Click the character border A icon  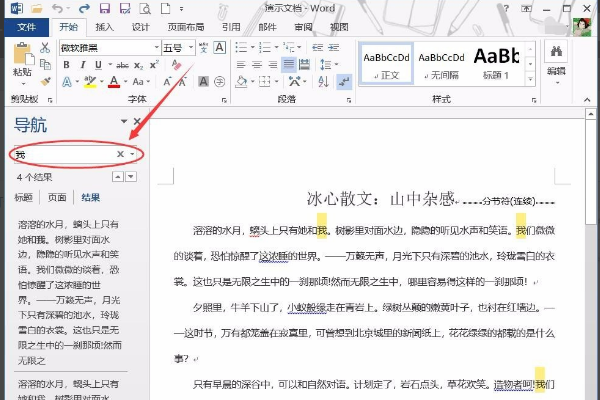pos(220,47)
